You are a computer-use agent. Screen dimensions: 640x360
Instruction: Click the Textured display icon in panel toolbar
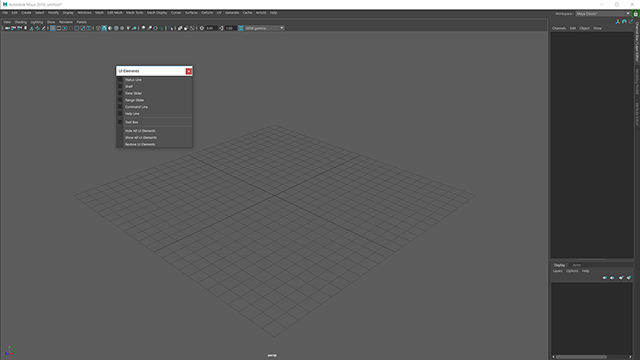(x=122, y=28)
